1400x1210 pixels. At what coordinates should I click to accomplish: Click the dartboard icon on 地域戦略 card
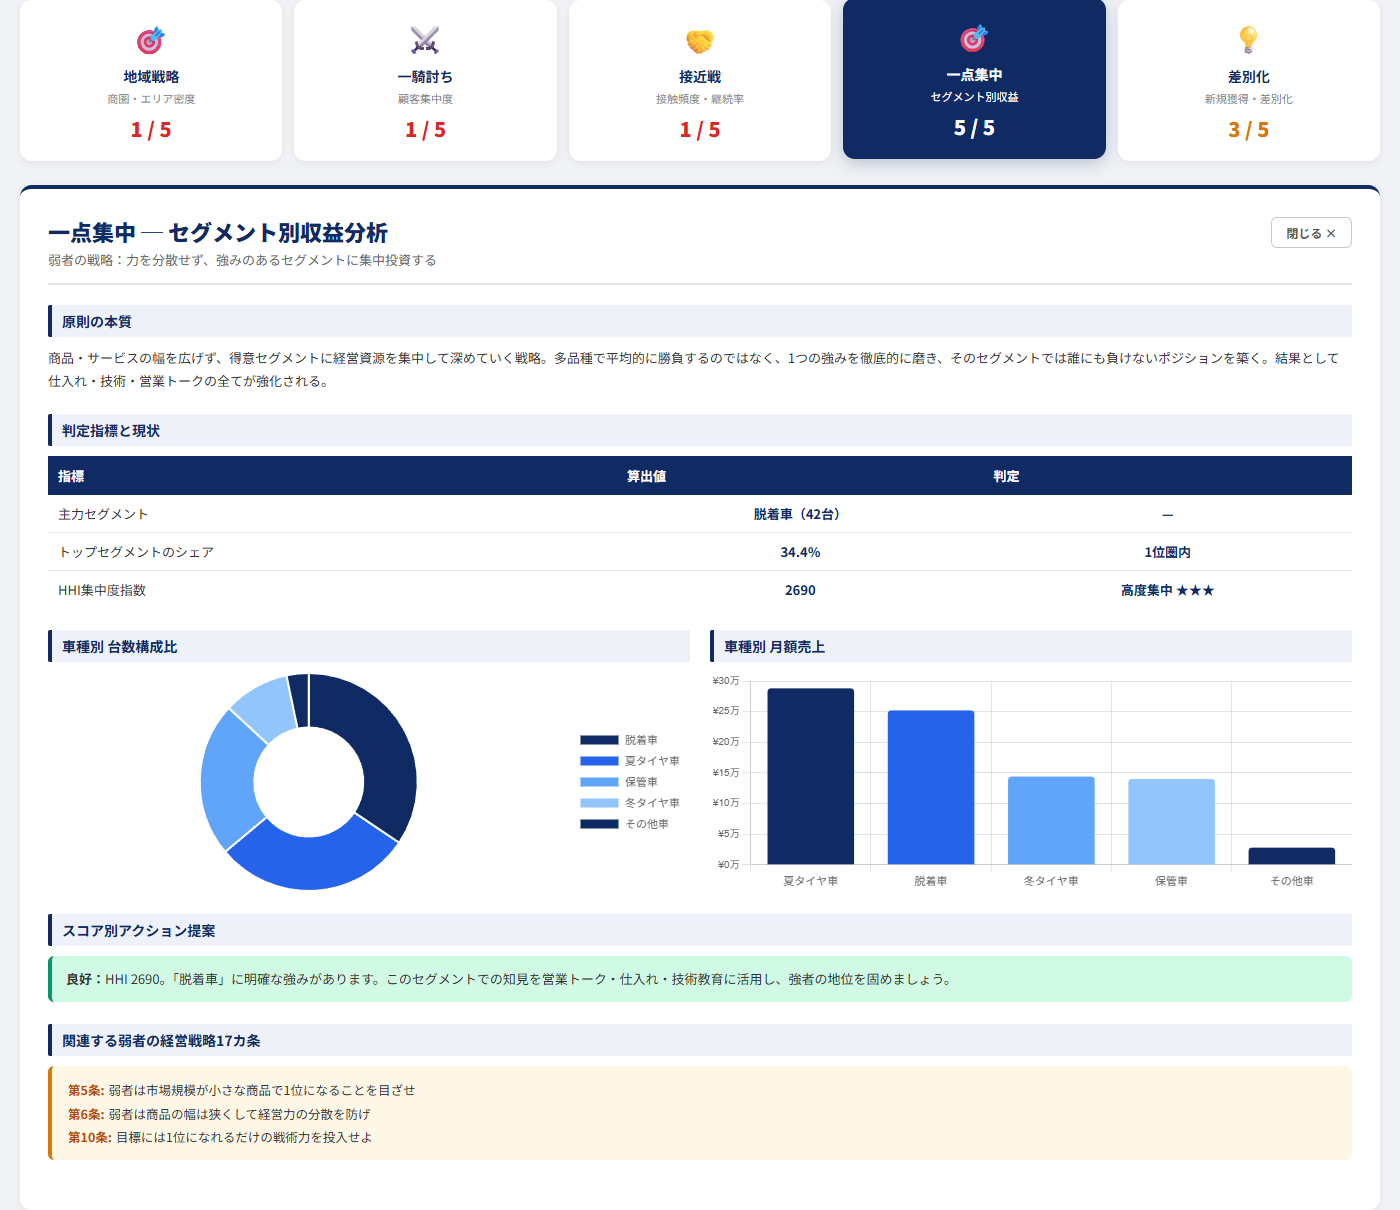[x=150, y=40]
